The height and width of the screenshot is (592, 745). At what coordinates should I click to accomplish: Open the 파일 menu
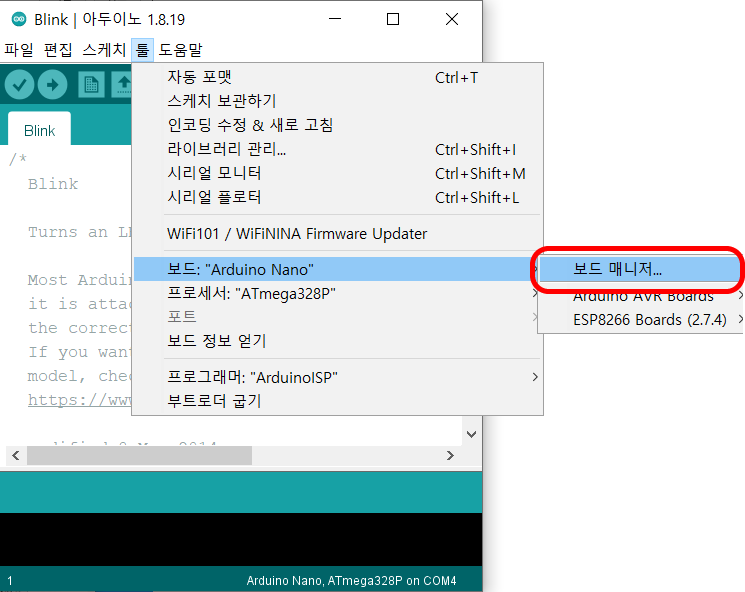19,50
